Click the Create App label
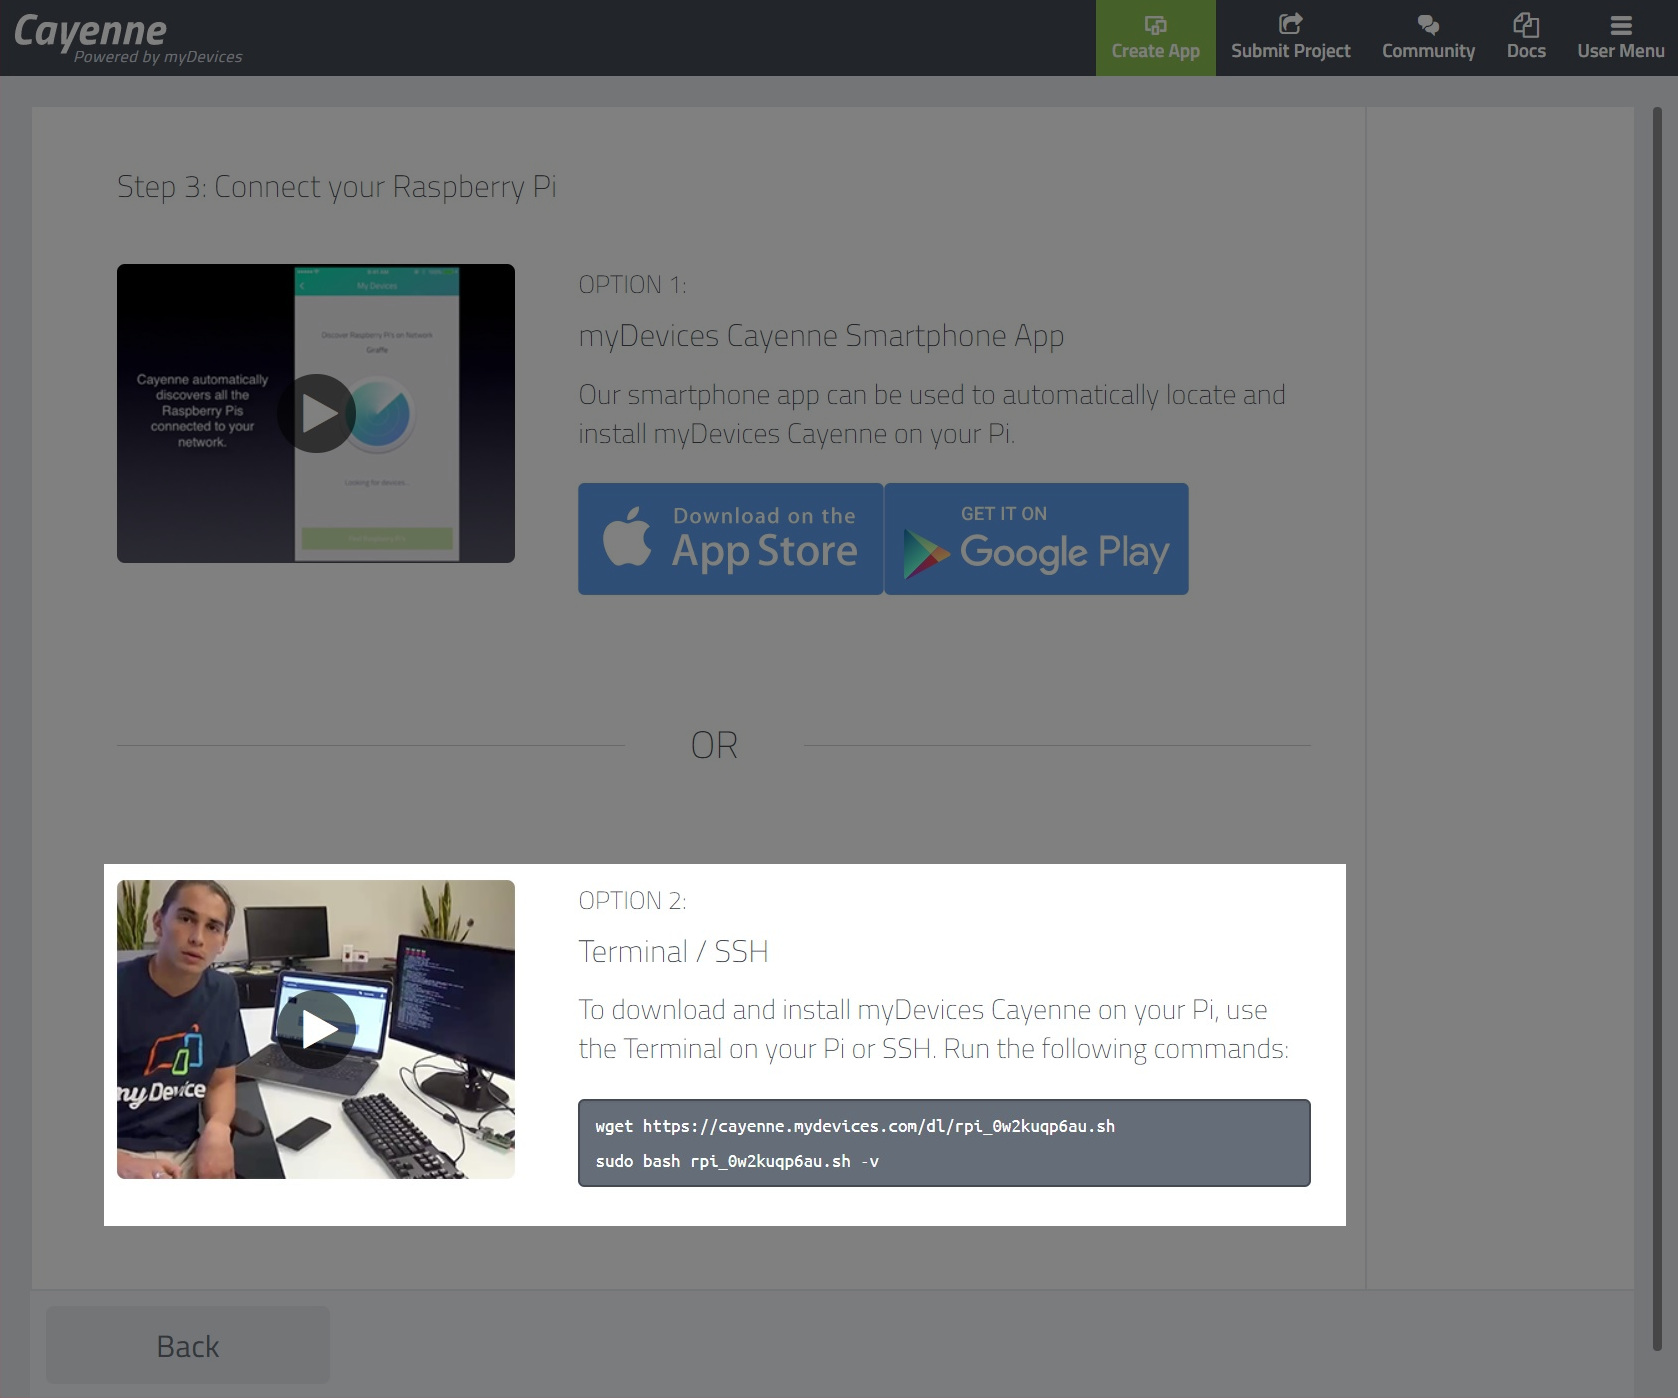 click(1155, 51)
